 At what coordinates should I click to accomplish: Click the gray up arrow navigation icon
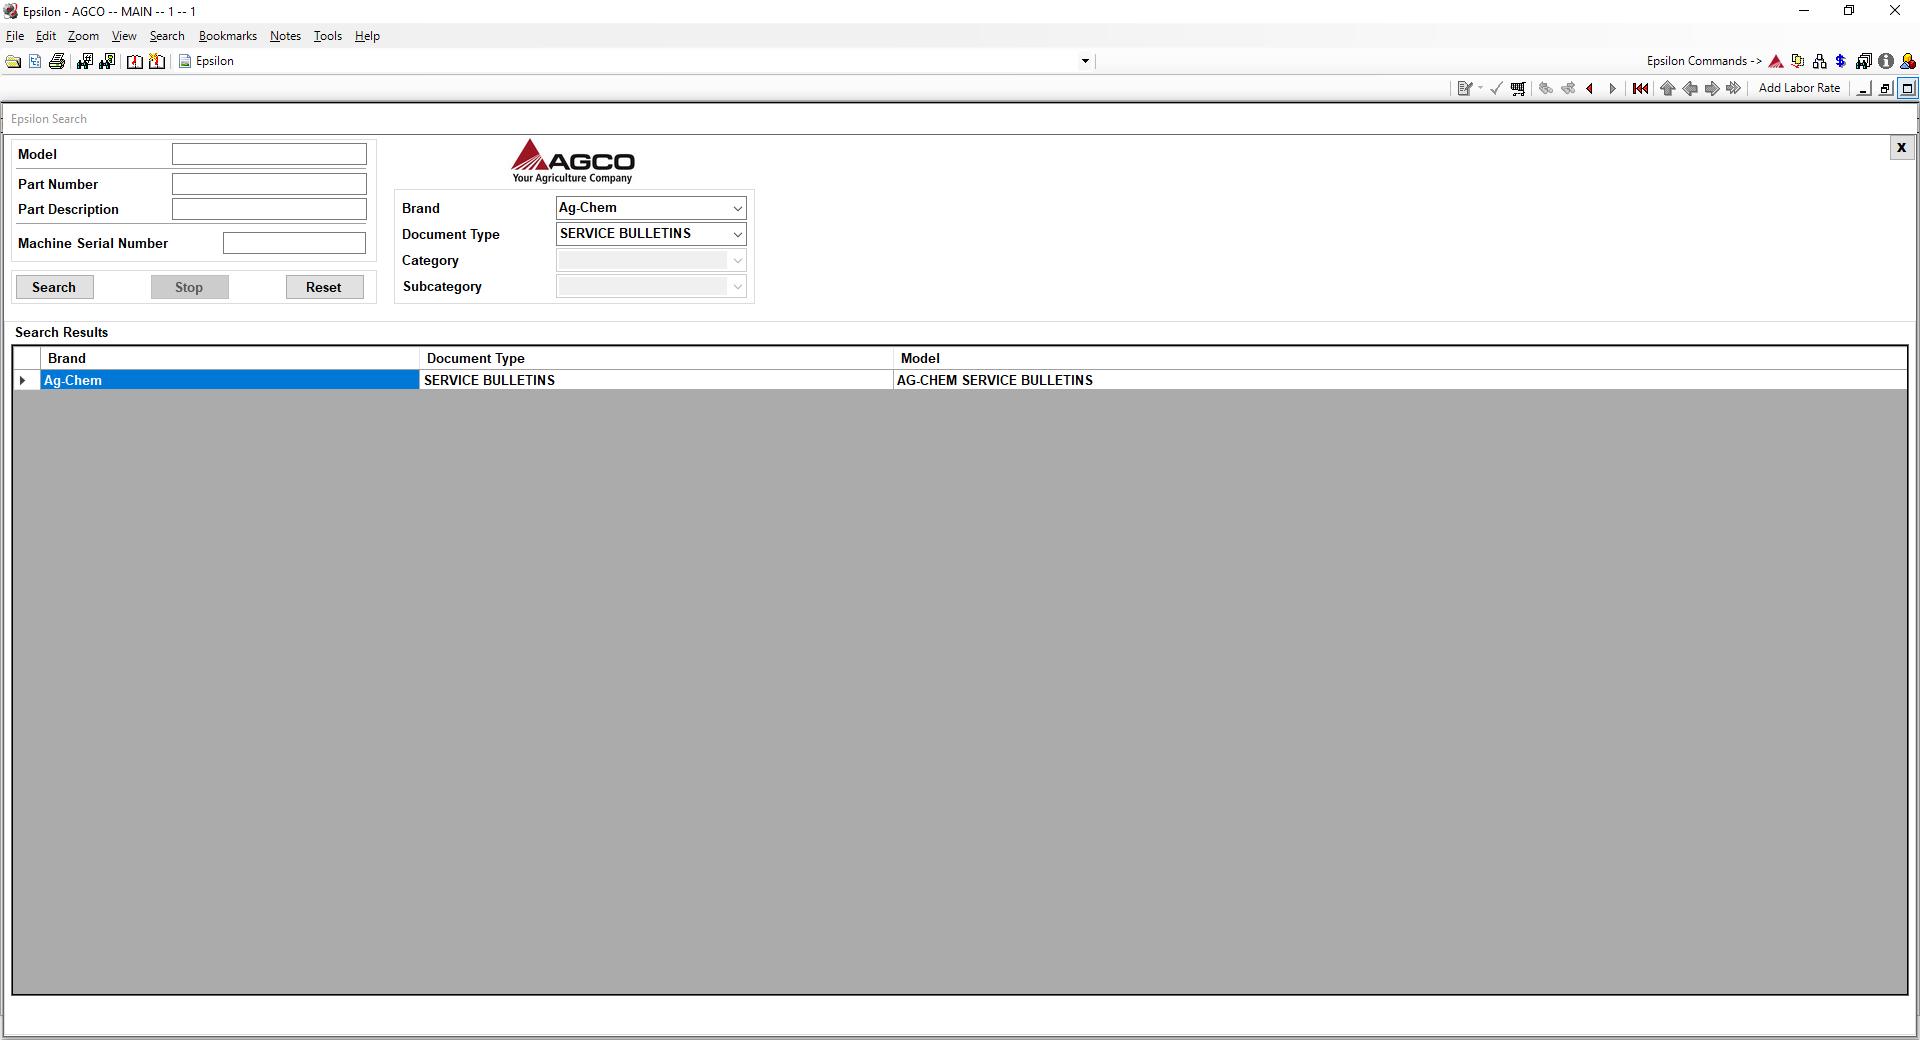click(1667, 88)
